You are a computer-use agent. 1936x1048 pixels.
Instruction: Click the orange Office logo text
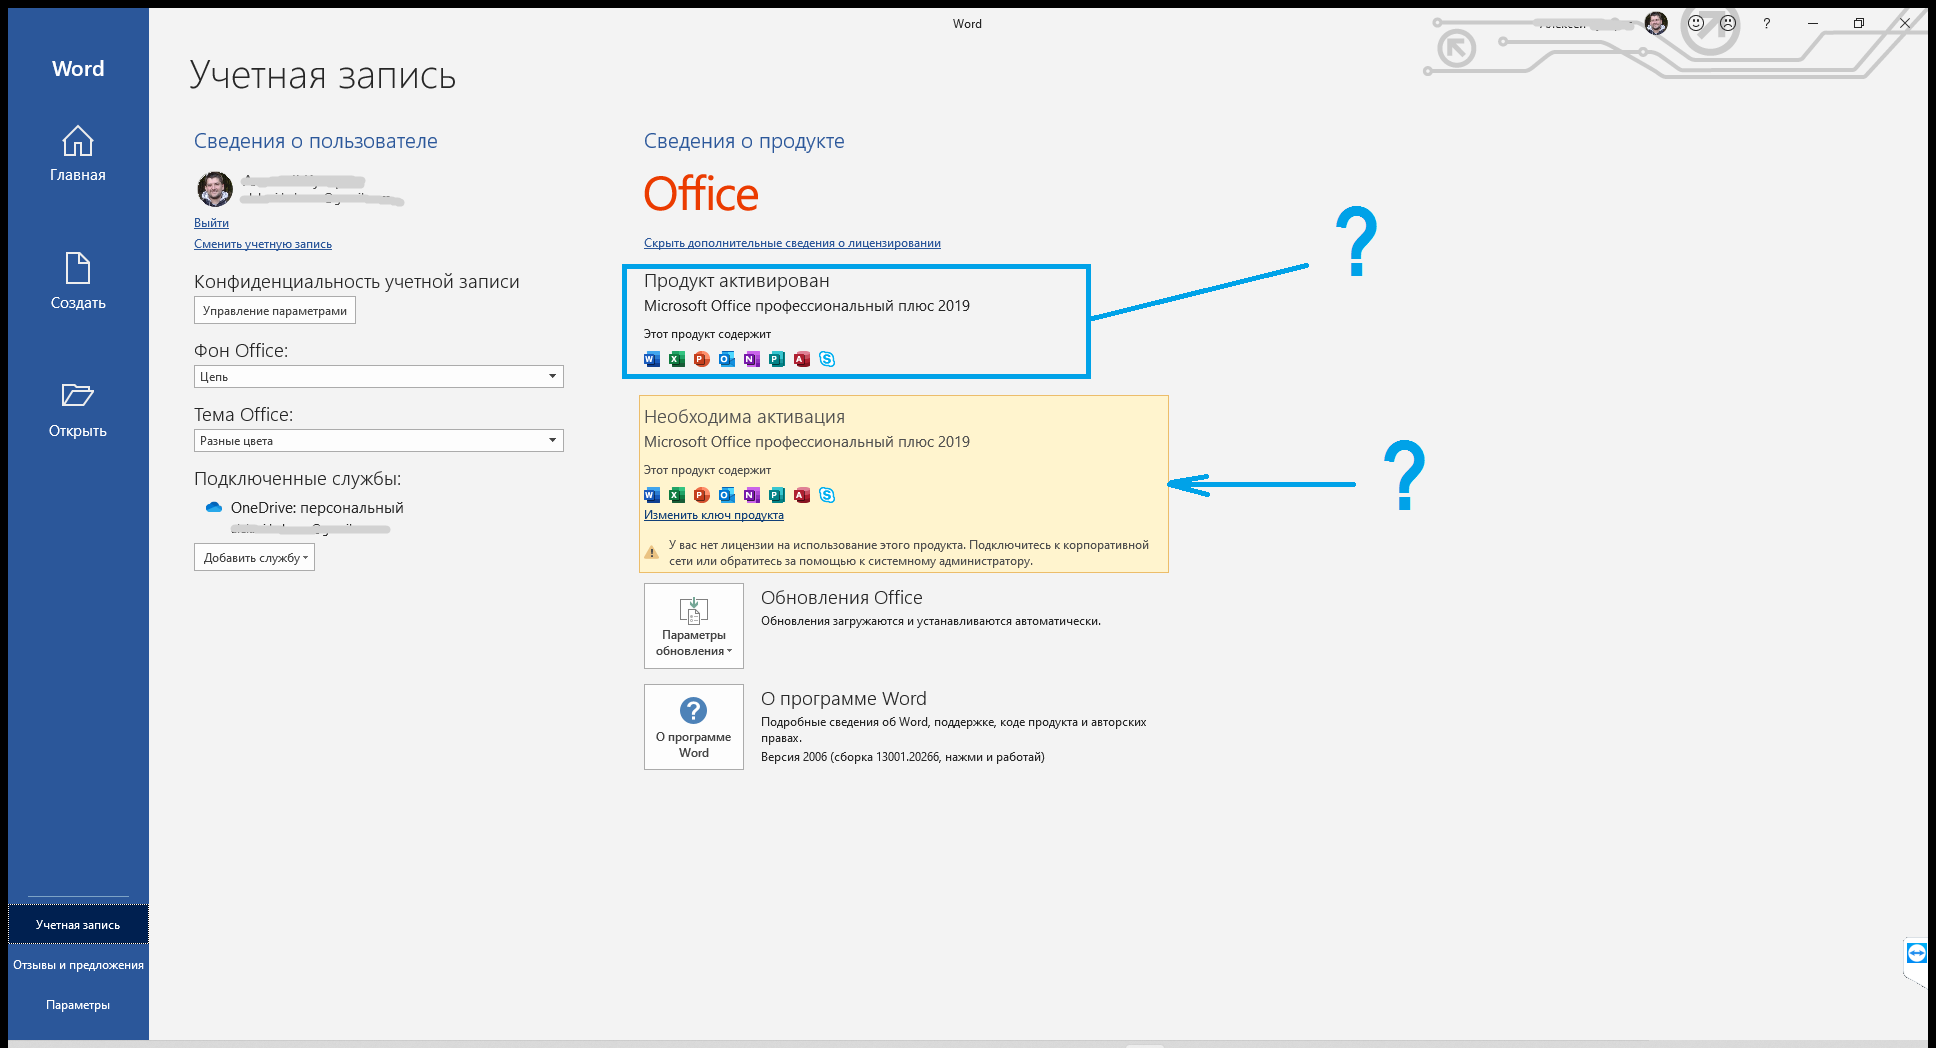701,194
